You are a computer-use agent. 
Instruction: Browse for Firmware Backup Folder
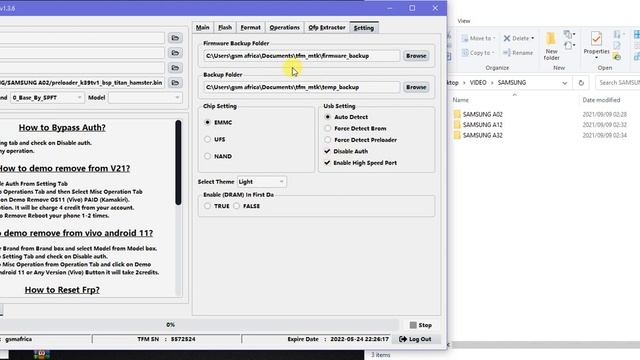[416, 56]
